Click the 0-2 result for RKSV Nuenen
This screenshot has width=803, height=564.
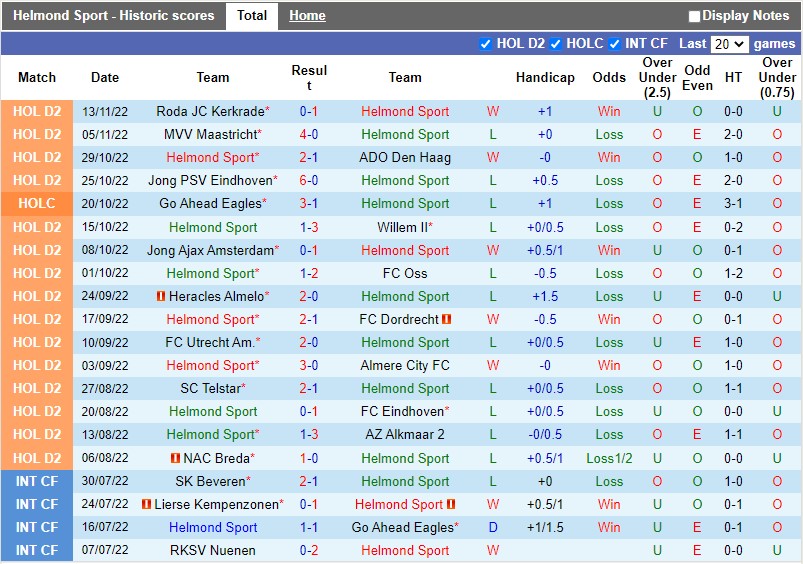pos(309,550)
